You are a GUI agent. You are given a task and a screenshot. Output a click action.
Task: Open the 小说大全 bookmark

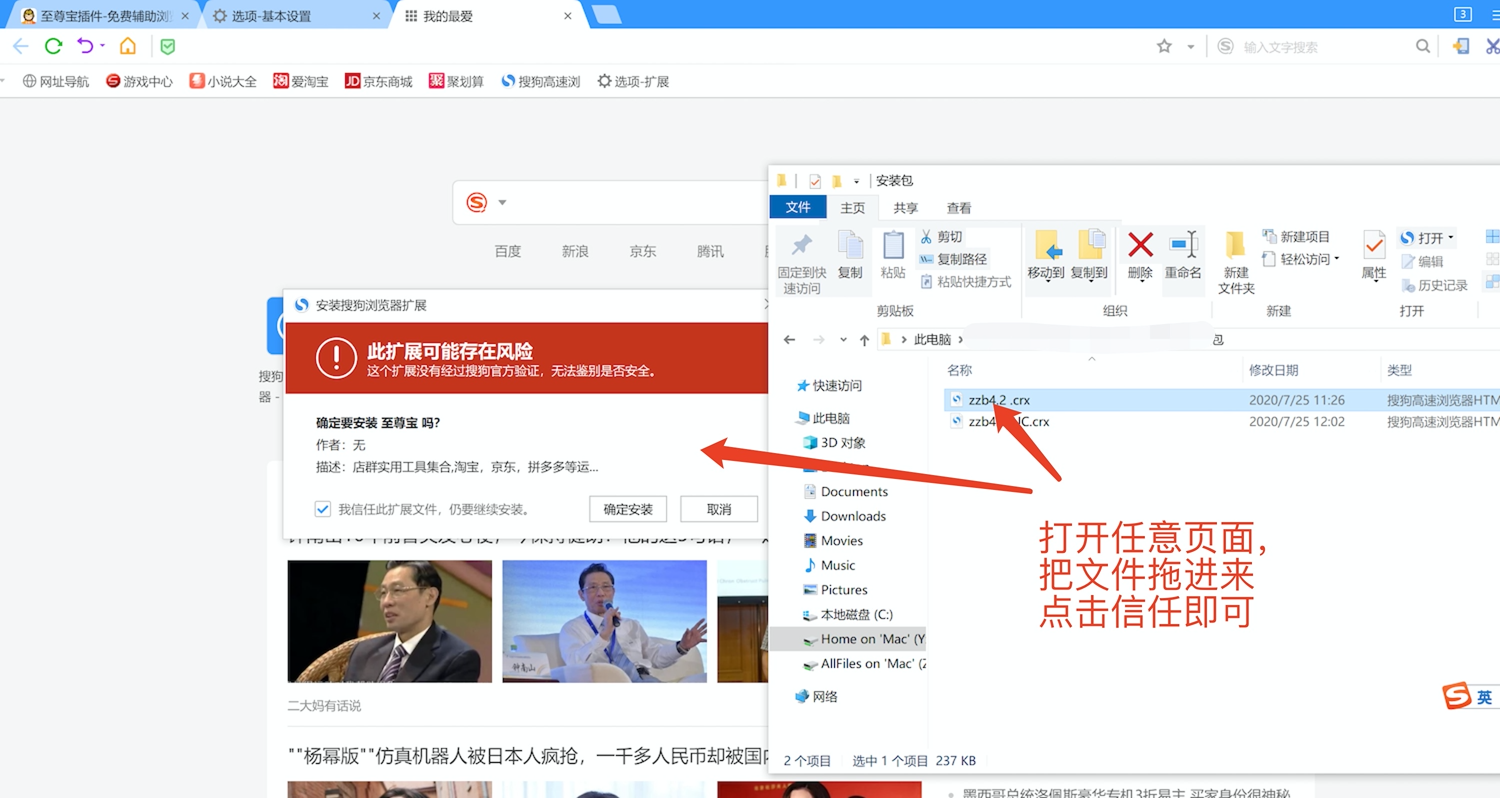point(223,82)
